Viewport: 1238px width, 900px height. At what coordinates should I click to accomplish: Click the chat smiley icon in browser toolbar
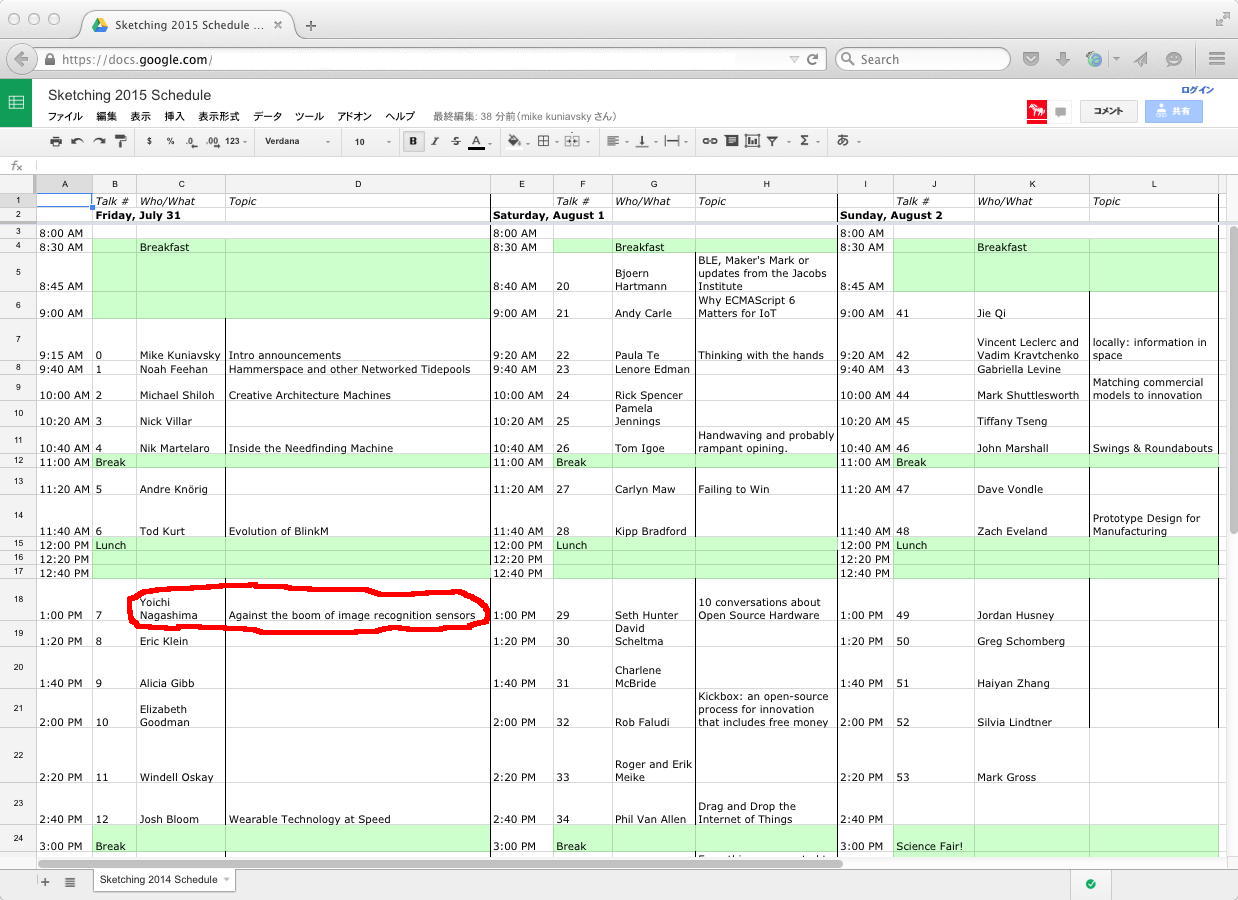point(1174,59)
